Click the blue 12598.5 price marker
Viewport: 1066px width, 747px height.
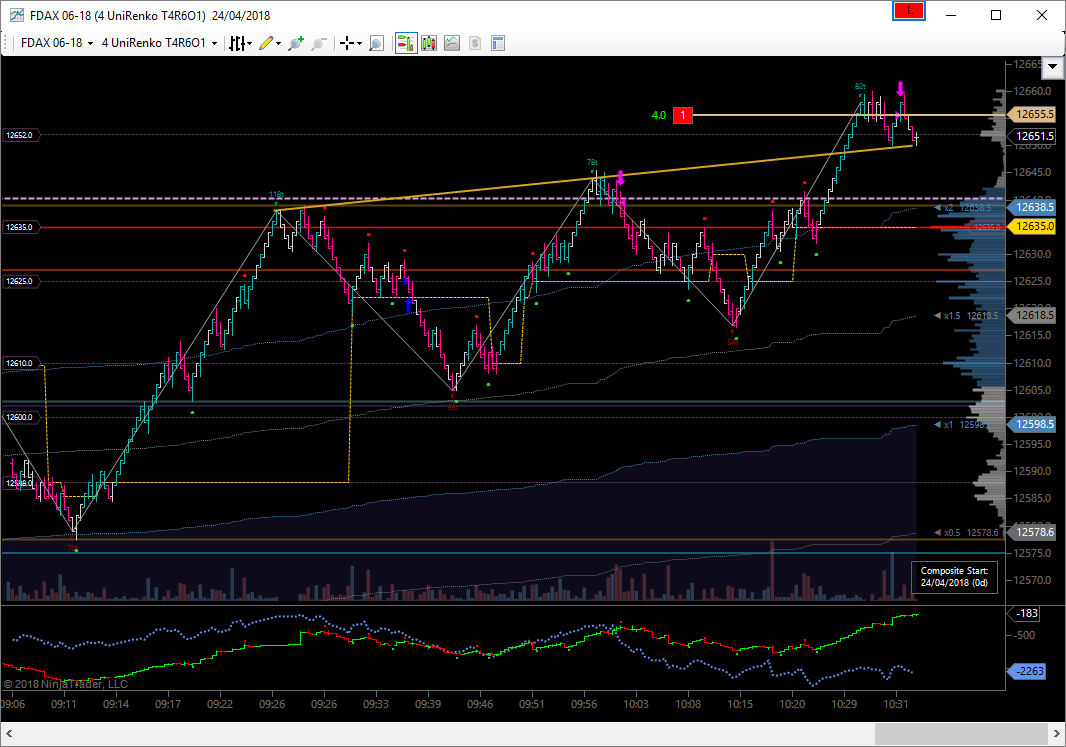tap(1033, 424)
